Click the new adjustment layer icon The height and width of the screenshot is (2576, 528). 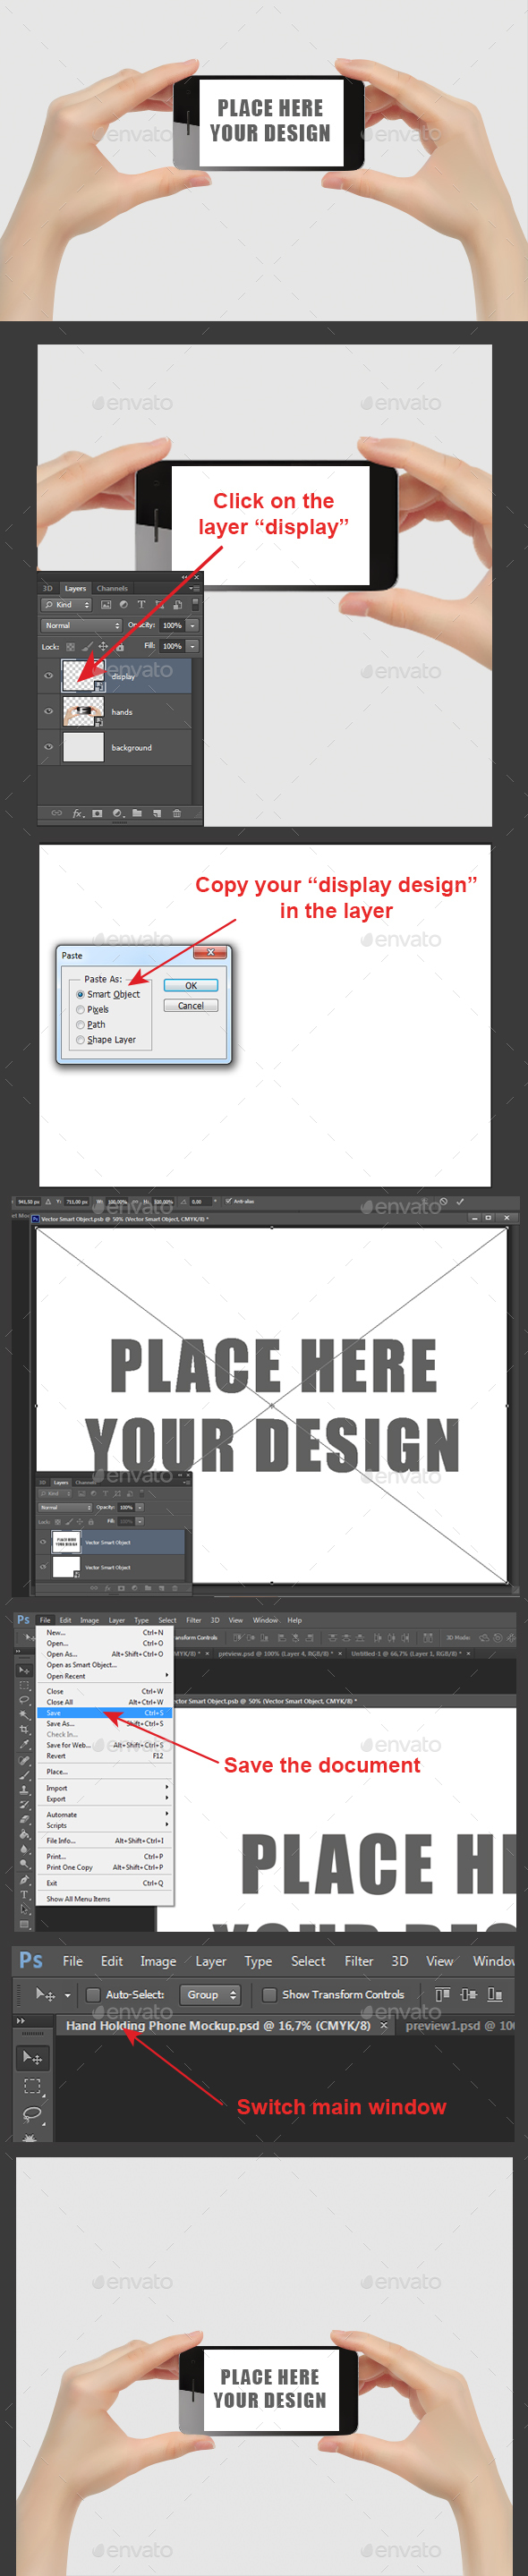(119, 814)
